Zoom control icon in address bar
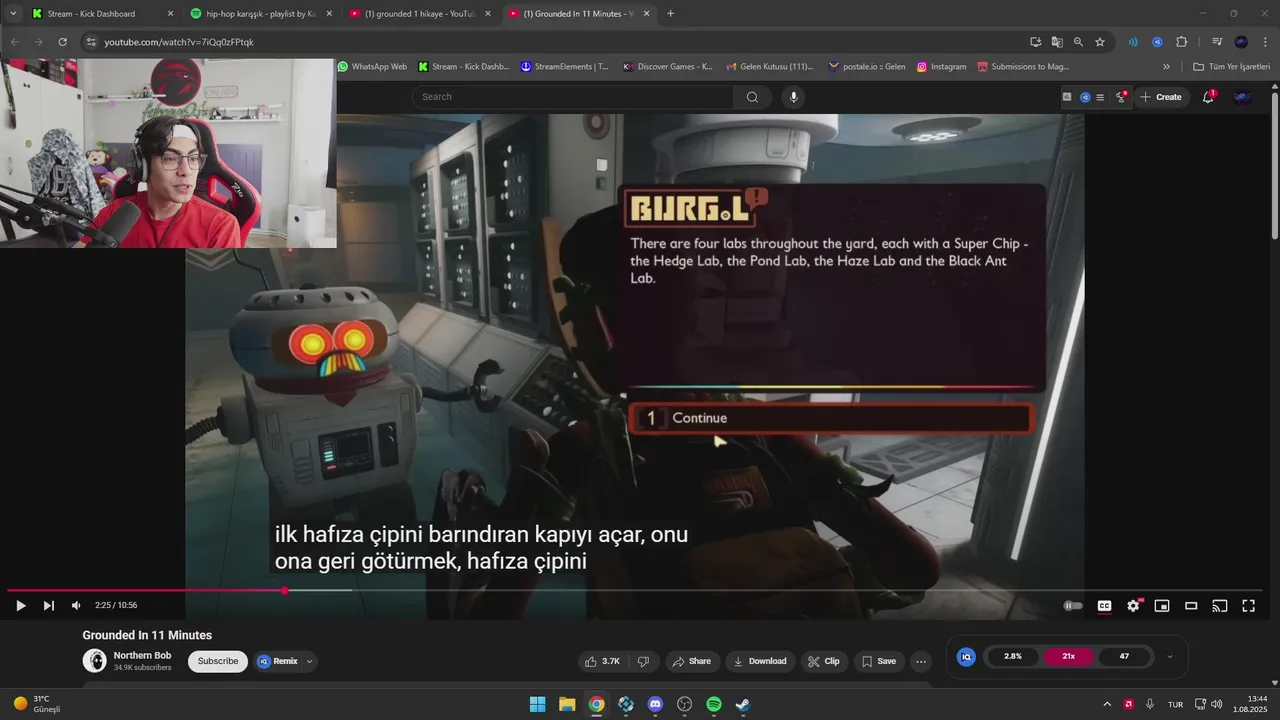1280x720 pixels. click(1078, 42)
